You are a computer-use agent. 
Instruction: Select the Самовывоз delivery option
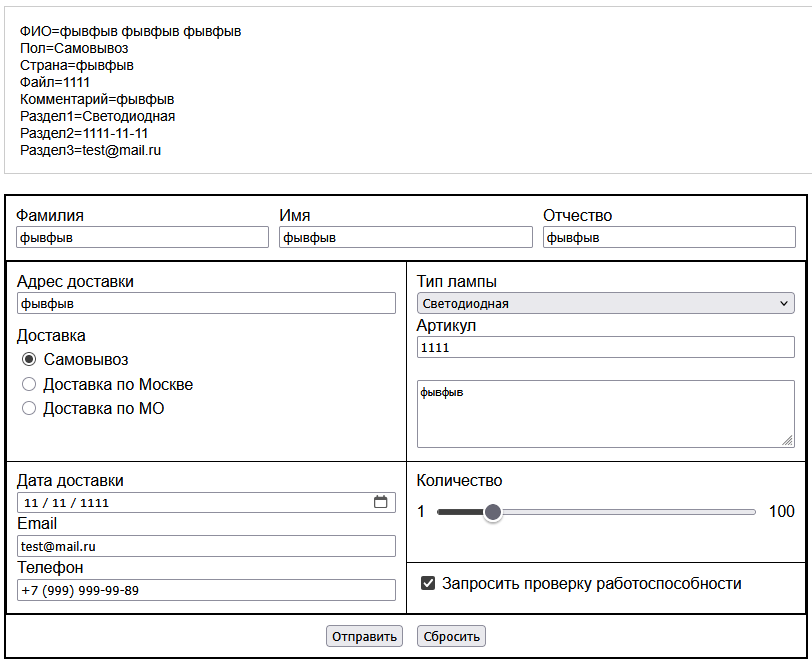[29, 360]
